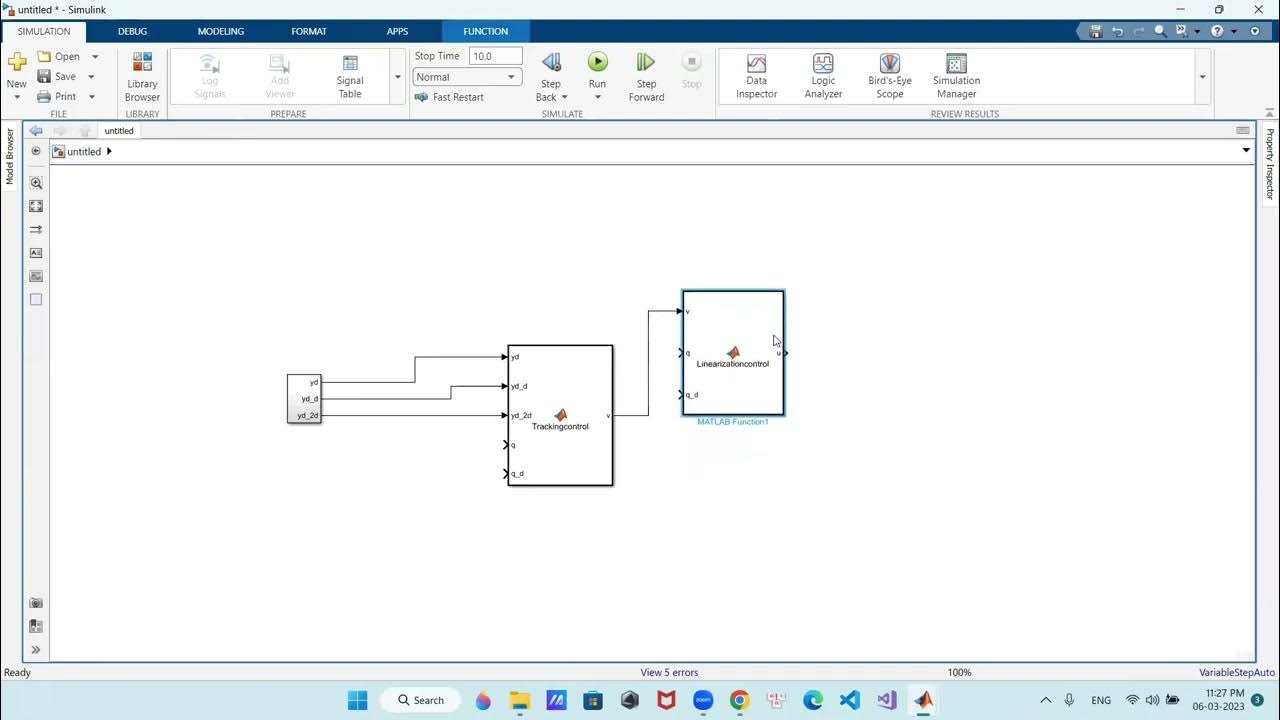
Task: Switch to the SIMULATION tab
Action: 44,31
